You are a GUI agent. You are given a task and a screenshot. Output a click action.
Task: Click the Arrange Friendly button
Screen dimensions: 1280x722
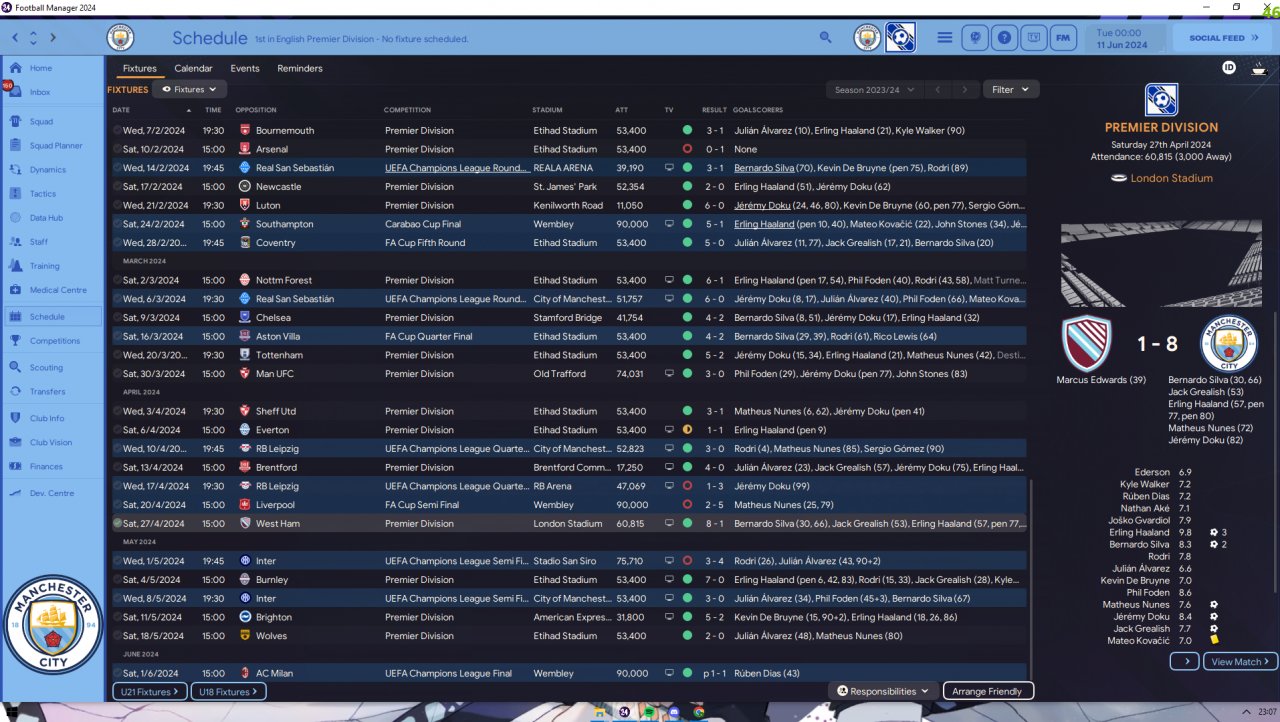tap(988, 691)
